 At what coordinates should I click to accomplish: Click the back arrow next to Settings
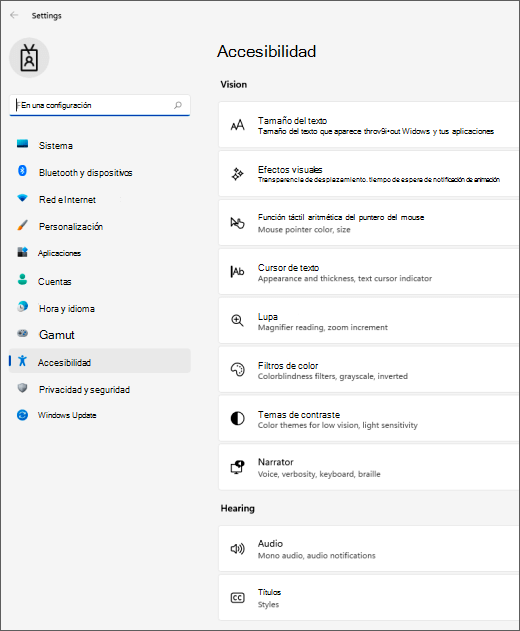tap(14, 15)
